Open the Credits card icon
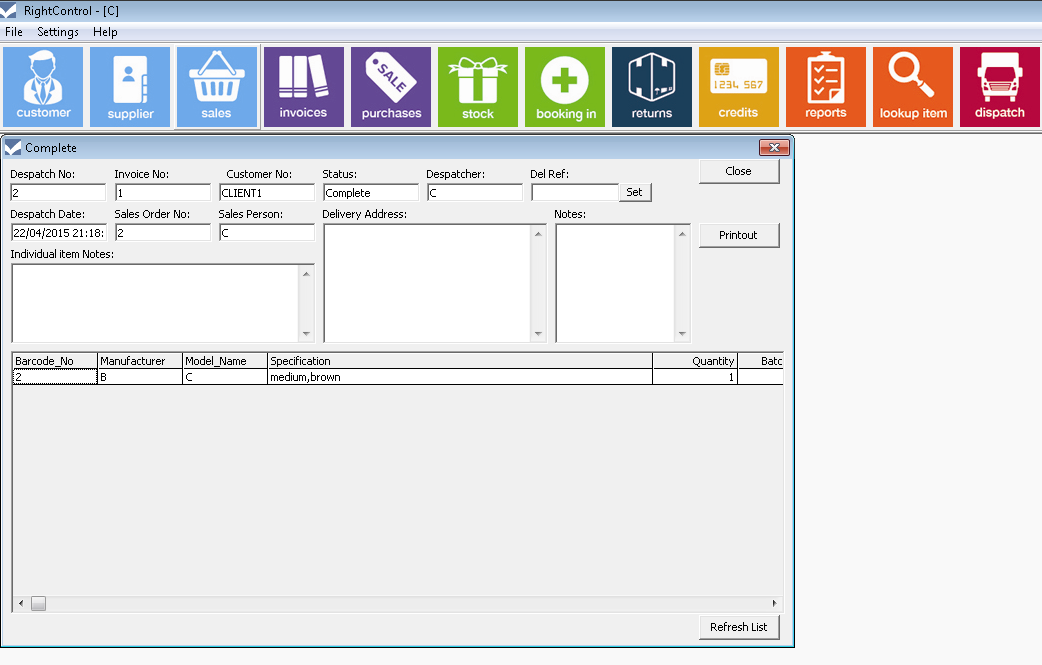The width and height of the screenshot is (1042, 665). 739,87
